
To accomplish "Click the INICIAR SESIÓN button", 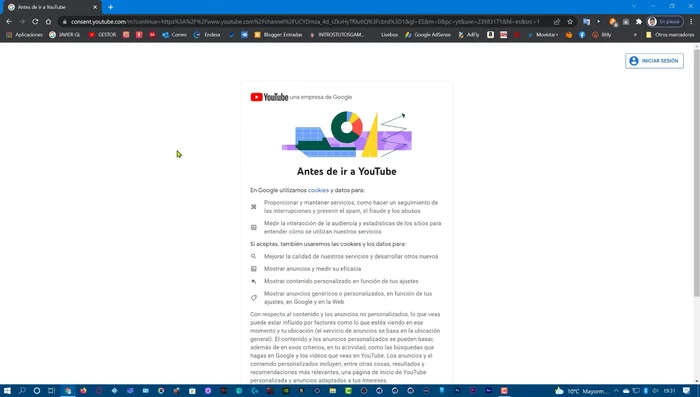I will pyautogui.click(x=654, y=61).
